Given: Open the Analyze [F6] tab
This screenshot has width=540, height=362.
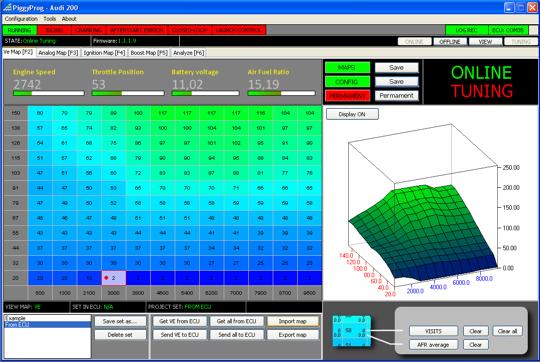Looking at the screenshot, I should coord(188,53).
